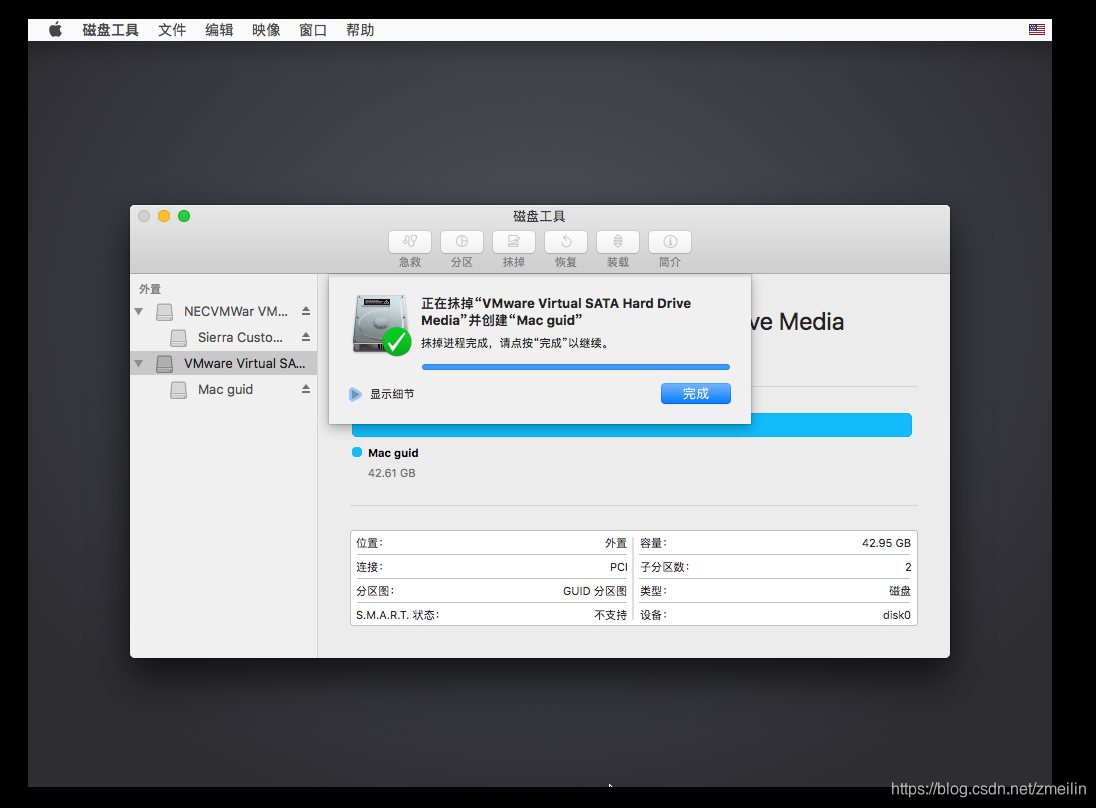
Task: Select Mac guid volume in sidebar
Action: (x=224, y=389)
